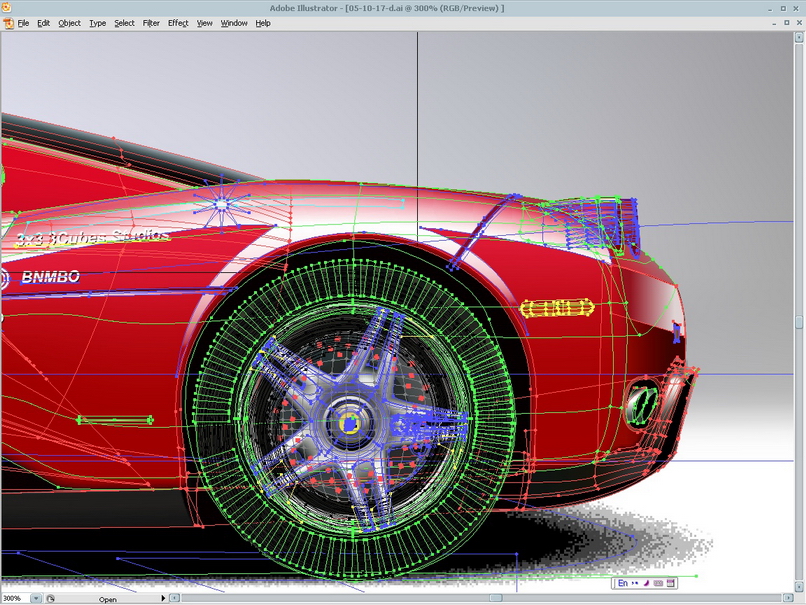Screen dimensions: 806x605
Task: Expand the status bar display options arrow
Action: pos(163,598)
